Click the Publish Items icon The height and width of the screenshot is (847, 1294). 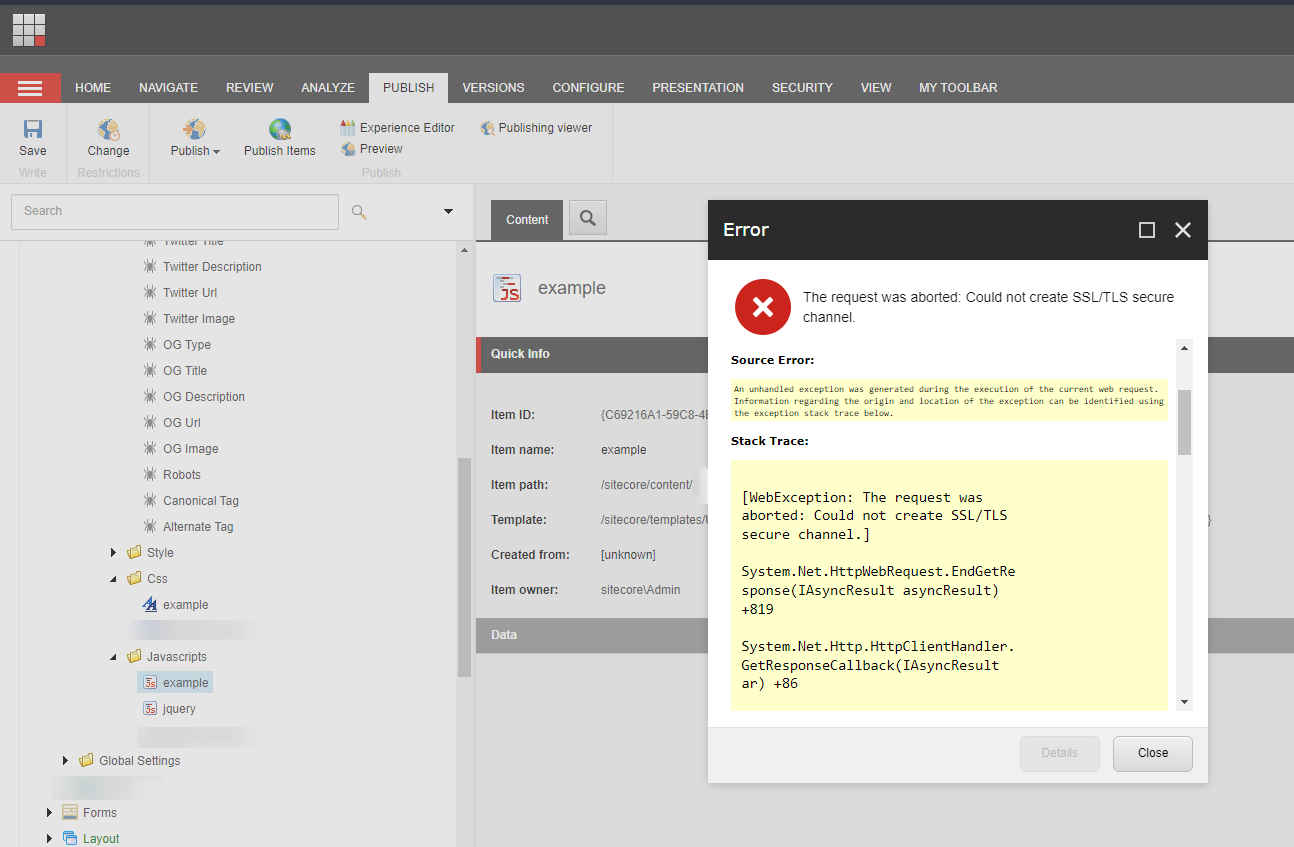[x=280, y=129]
